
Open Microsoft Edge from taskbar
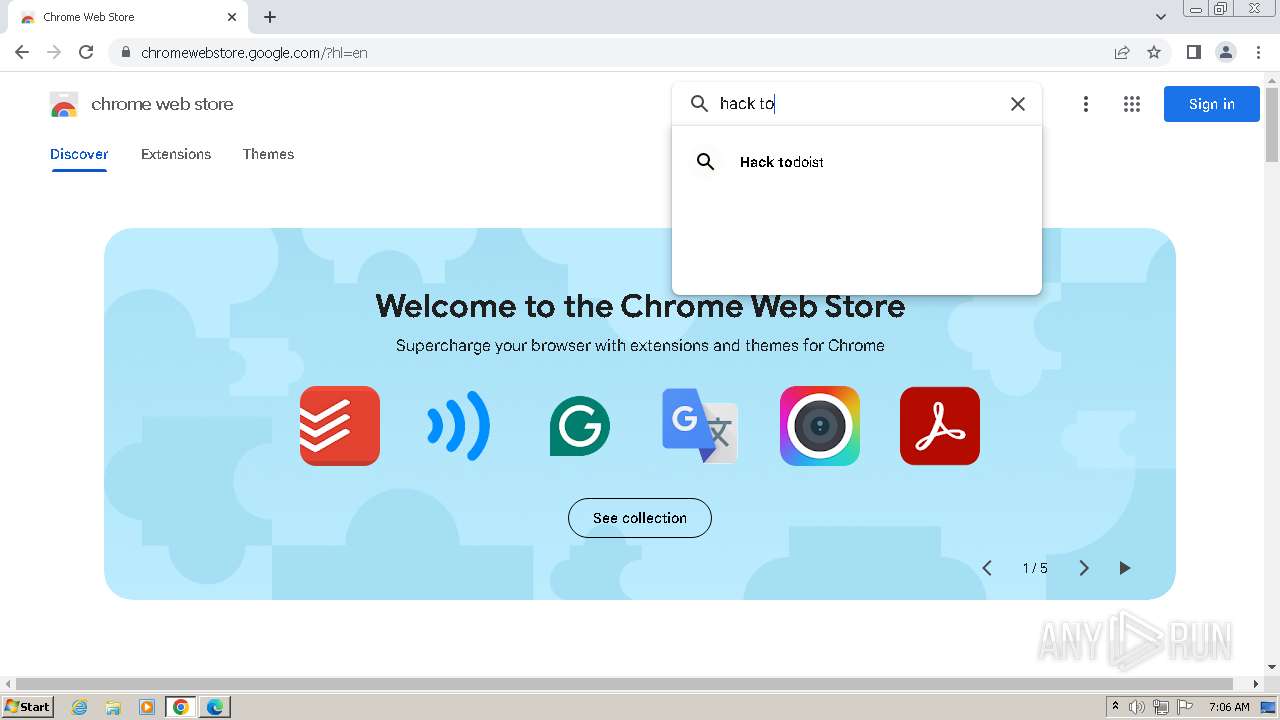pyautogui.click(x=215, y=707)
